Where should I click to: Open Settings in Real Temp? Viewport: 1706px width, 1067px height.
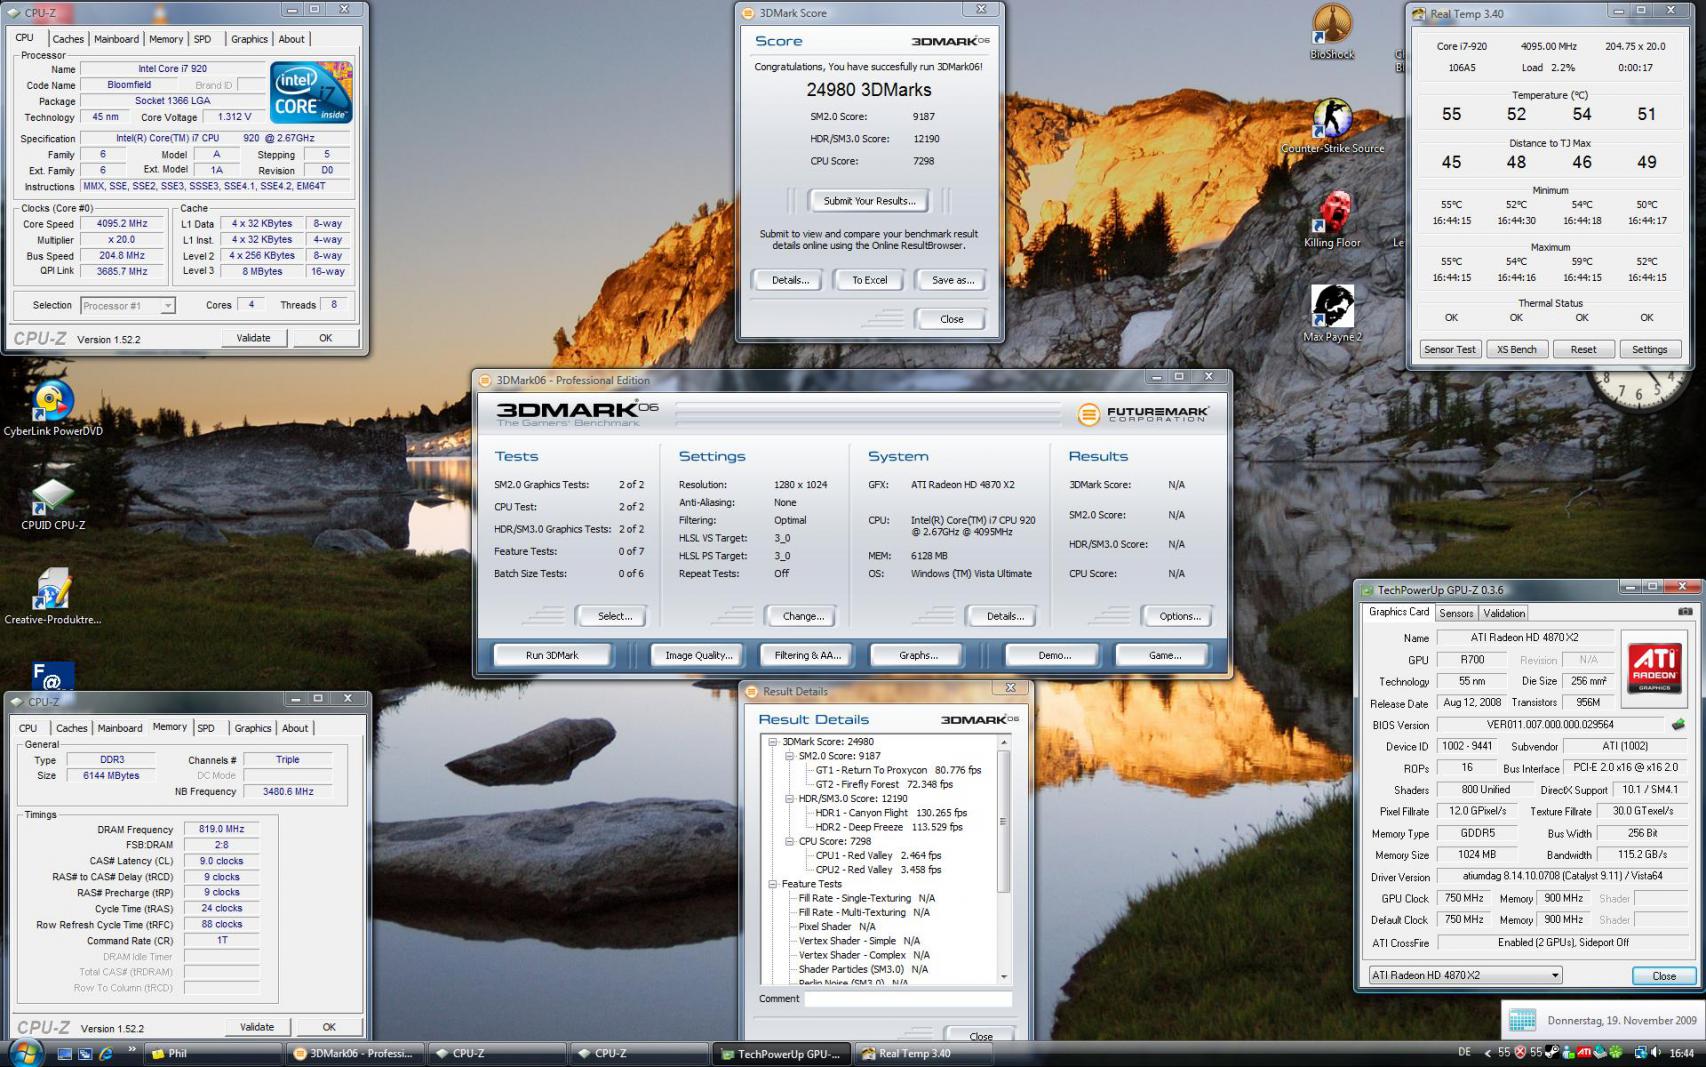[1650, 349]
